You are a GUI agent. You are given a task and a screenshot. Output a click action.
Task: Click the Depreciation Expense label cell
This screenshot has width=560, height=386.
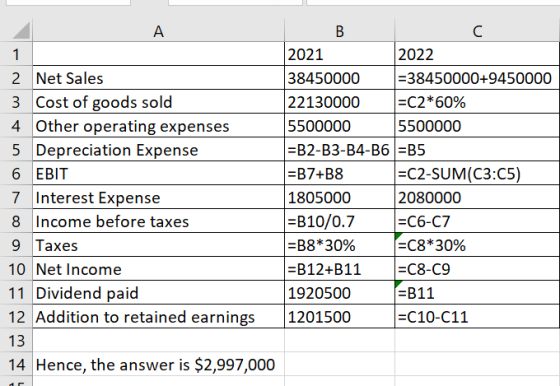click(x=159, y=150)
